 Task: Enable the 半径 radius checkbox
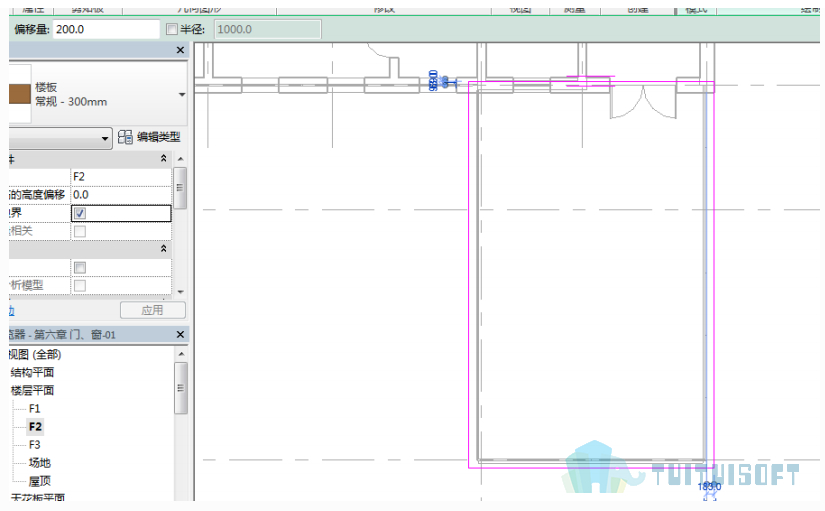(172, 29)
